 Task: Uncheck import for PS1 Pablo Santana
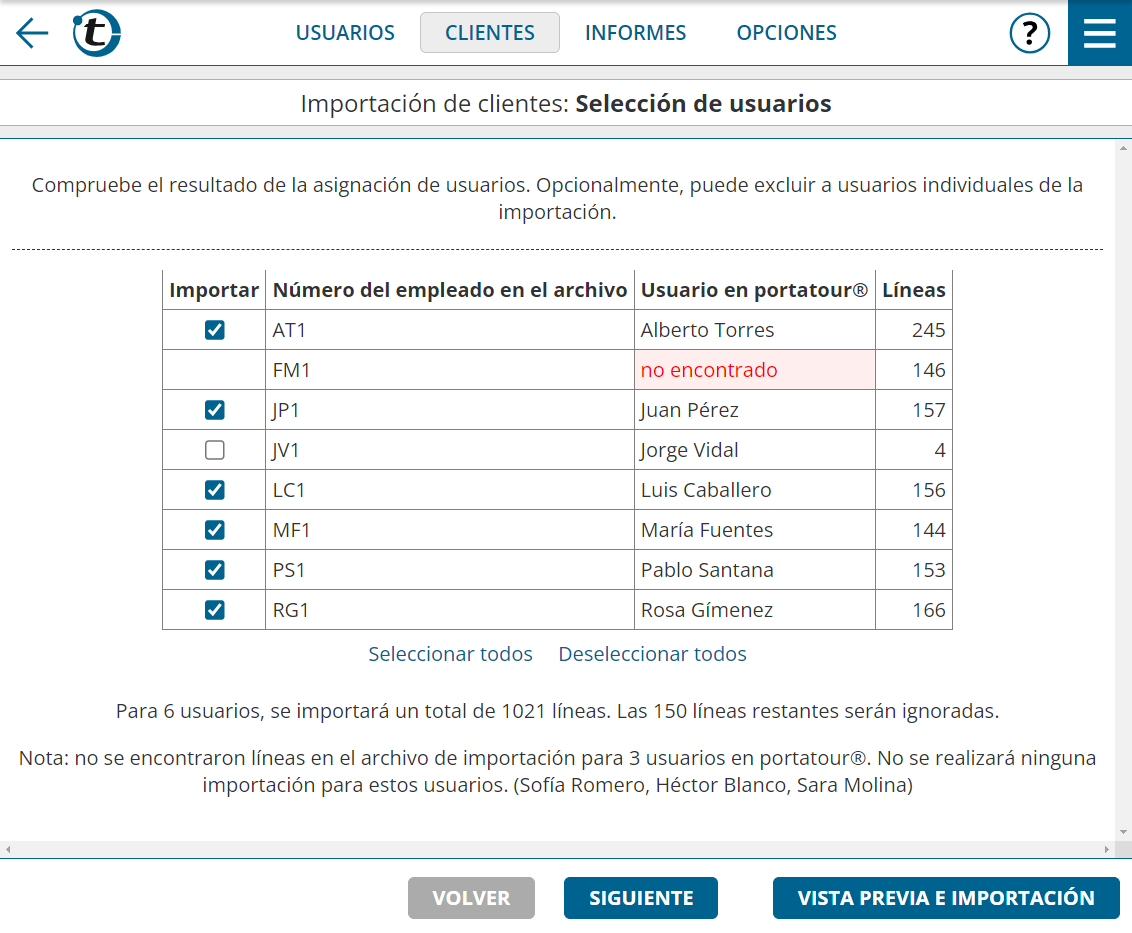[x=214, y=570]
